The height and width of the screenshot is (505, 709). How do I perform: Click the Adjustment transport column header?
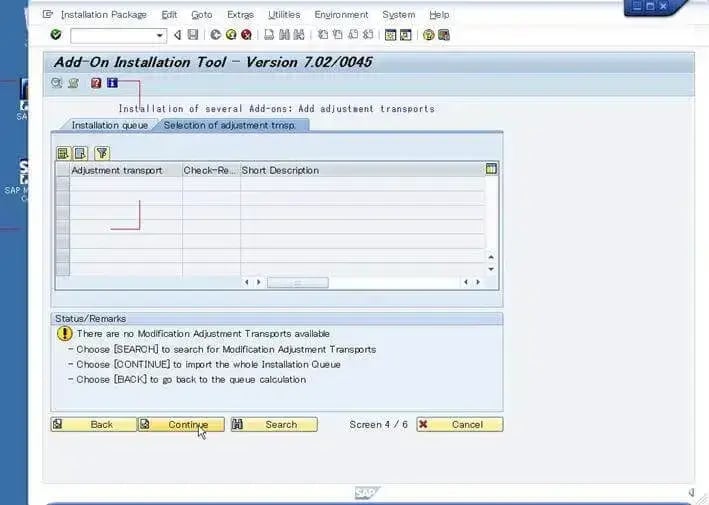[x=126, y=170]
